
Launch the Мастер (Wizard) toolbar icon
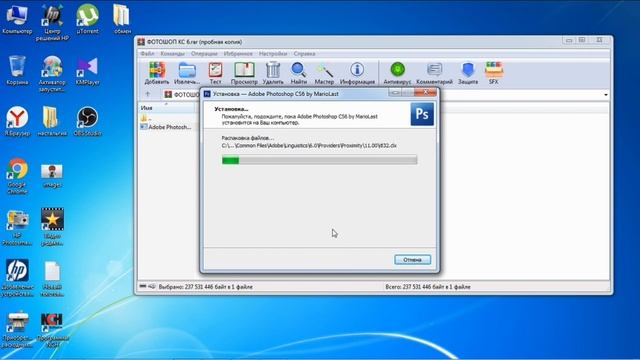(324, 73)
